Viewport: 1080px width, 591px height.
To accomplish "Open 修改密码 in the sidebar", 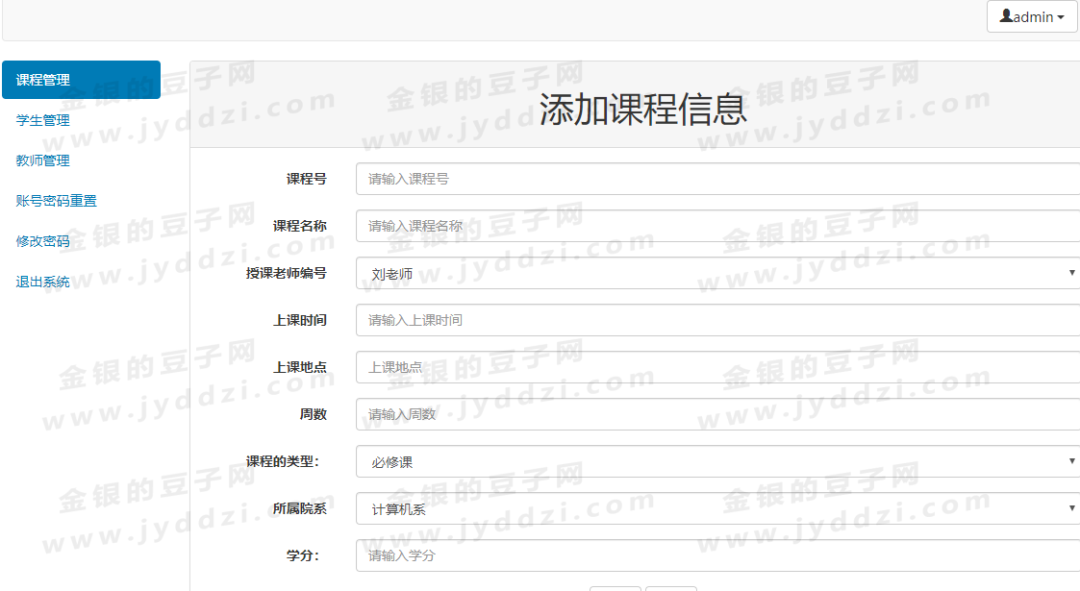I will coord(43,241).
